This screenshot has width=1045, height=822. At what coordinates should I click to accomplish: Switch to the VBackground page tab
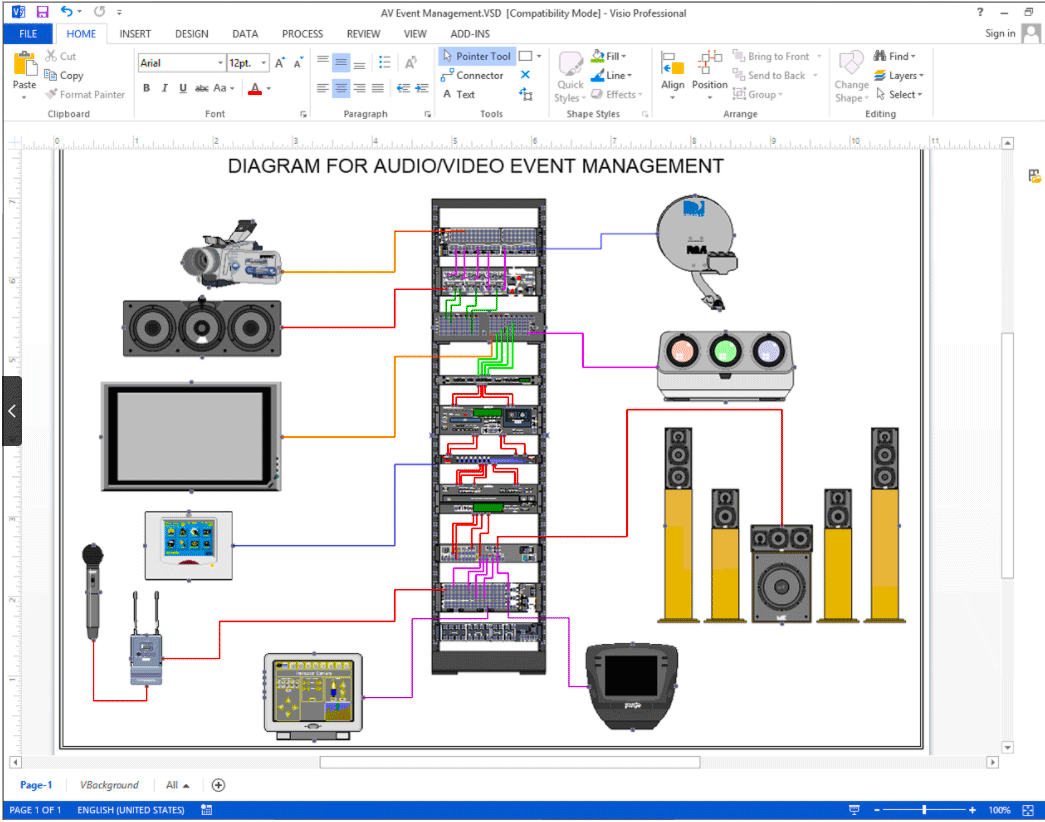(x=109, y=785)
